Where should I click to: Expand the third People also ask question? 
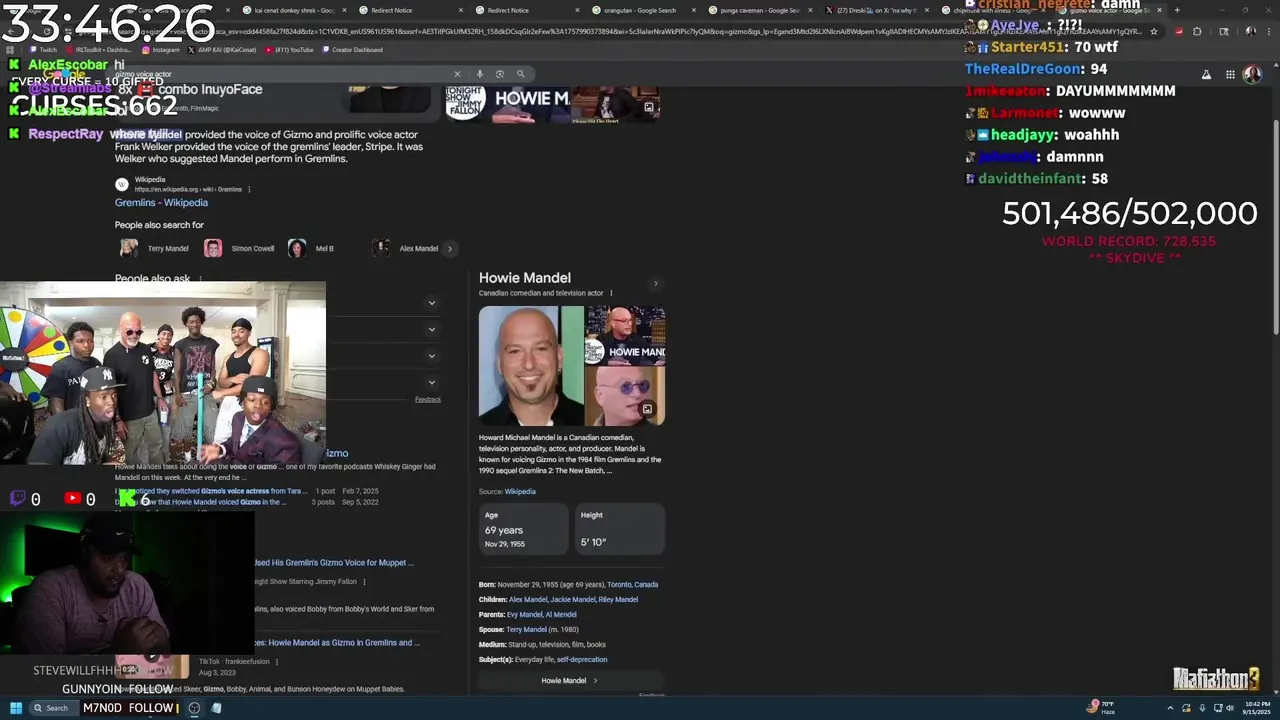(432, 356)
